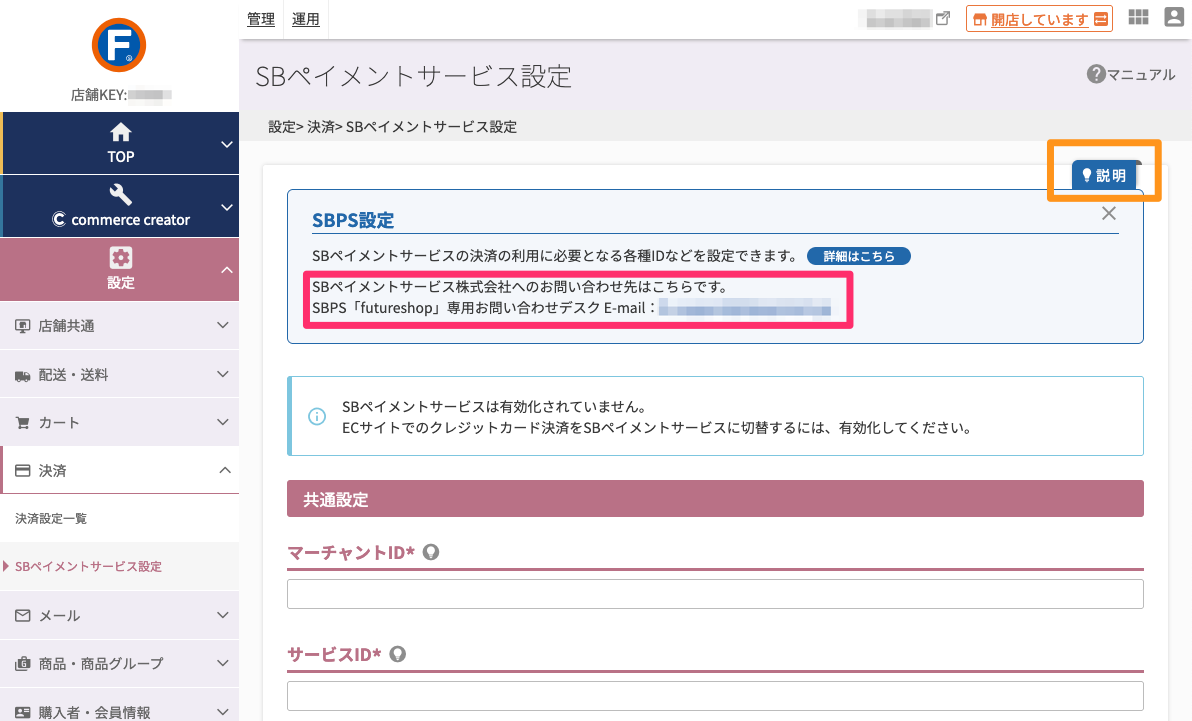1192x721 pixels.
Task: Open commerce creator wrench icon
Action: point(120,195)
